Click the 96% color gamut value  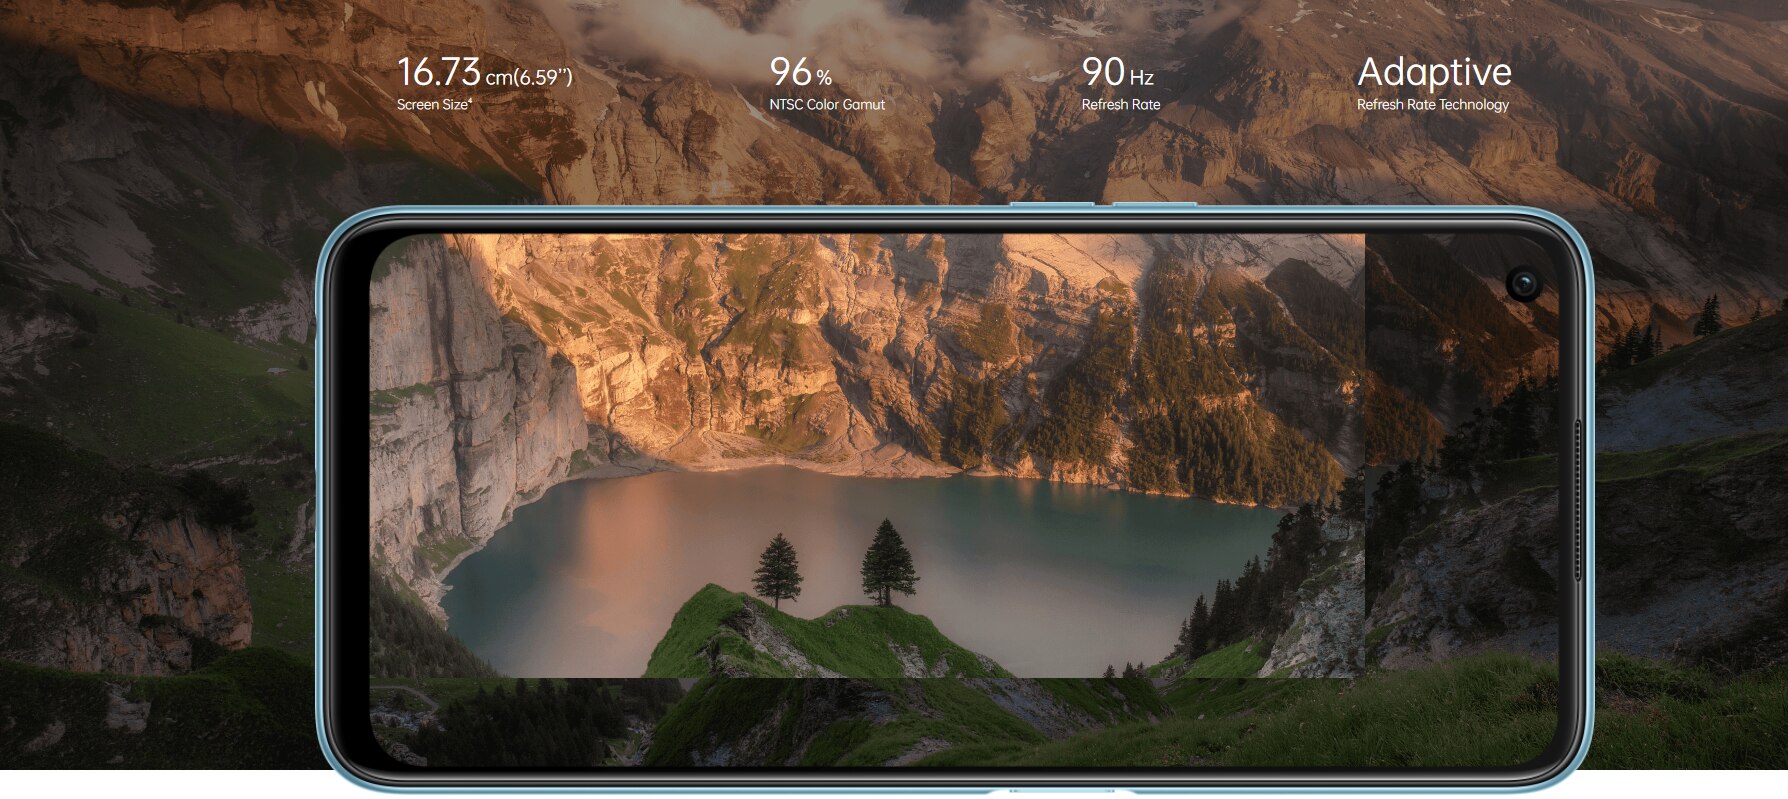(x=801, y=72)
